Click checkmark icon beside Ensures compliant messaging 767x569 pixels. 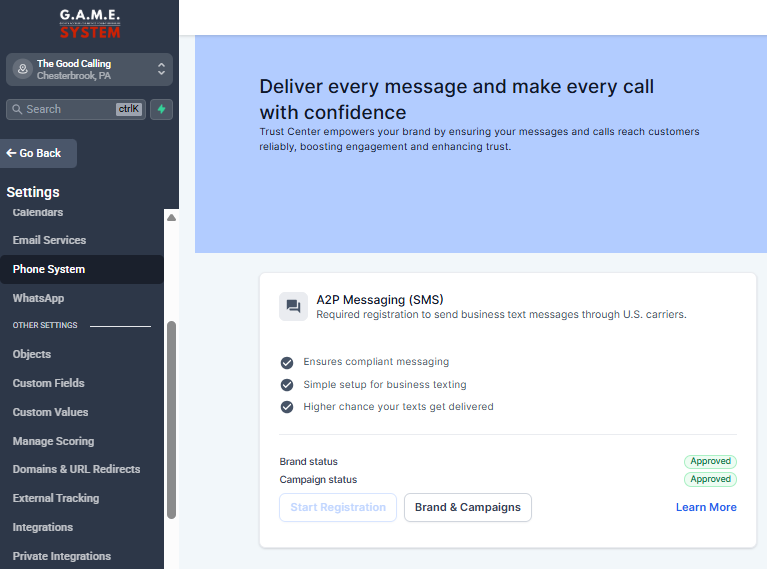(x=287, y=363)
